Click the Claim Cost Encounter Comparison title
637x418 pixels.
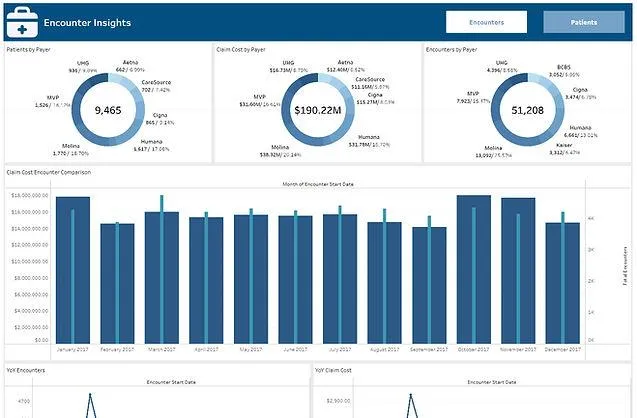49,172
